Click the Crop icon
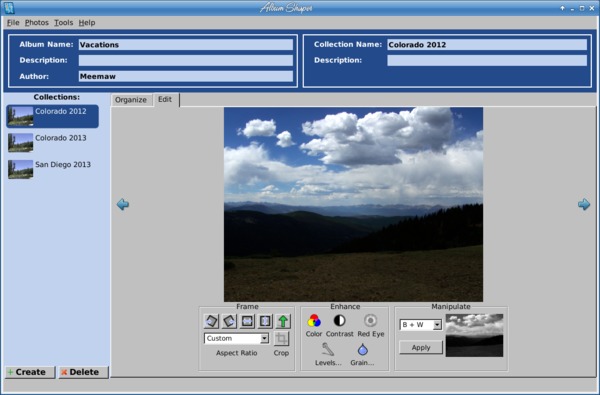 click(281, 338)
